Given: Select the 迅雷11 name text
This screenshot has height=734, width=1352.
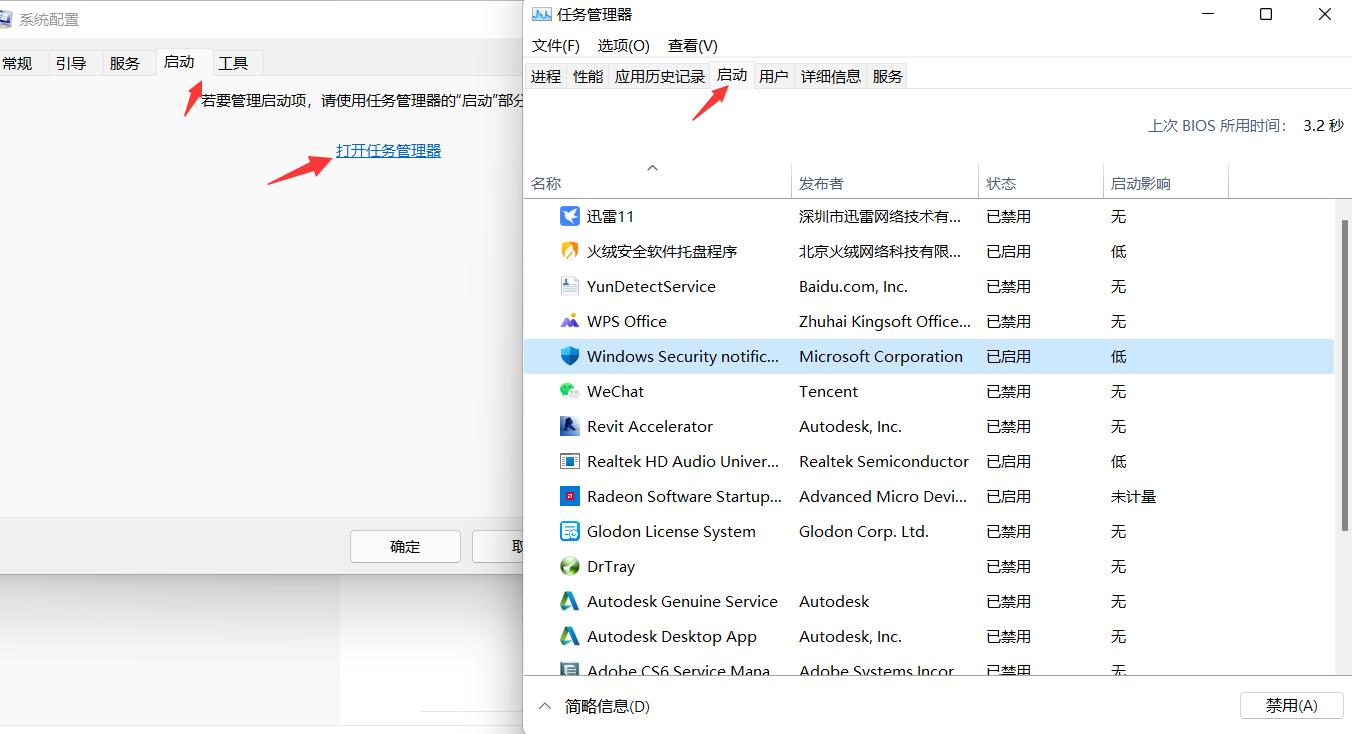Looking at the screenshot, I should pos(611,216).
